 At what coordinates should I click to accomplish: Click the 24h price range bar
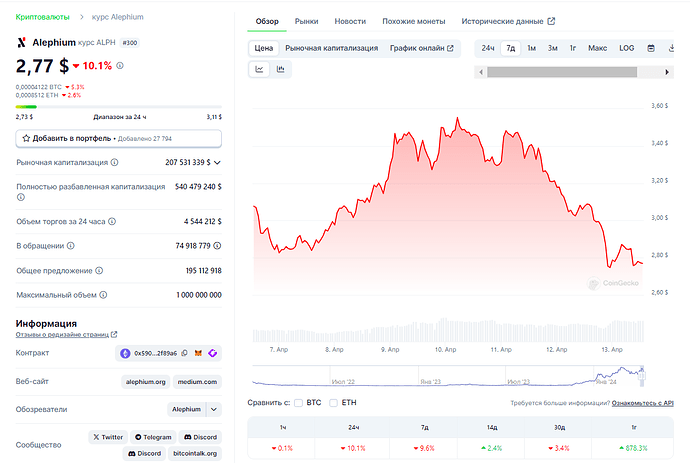[118, 107]
